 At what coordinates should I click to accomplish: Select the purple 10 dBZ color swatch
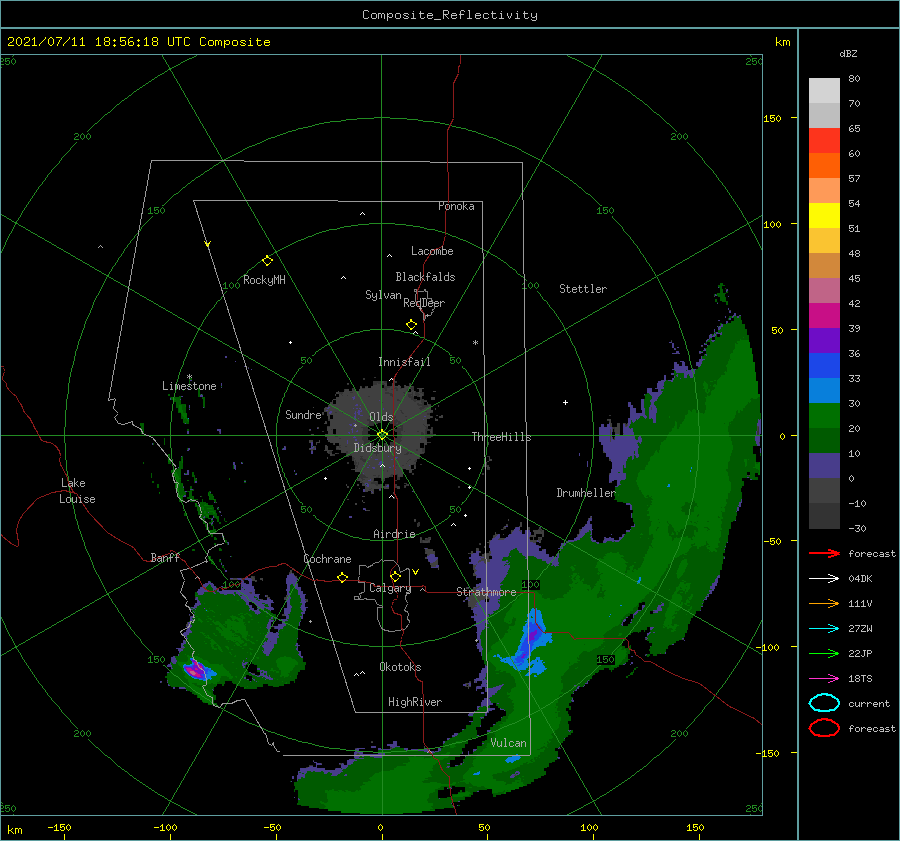pos(824,466)
